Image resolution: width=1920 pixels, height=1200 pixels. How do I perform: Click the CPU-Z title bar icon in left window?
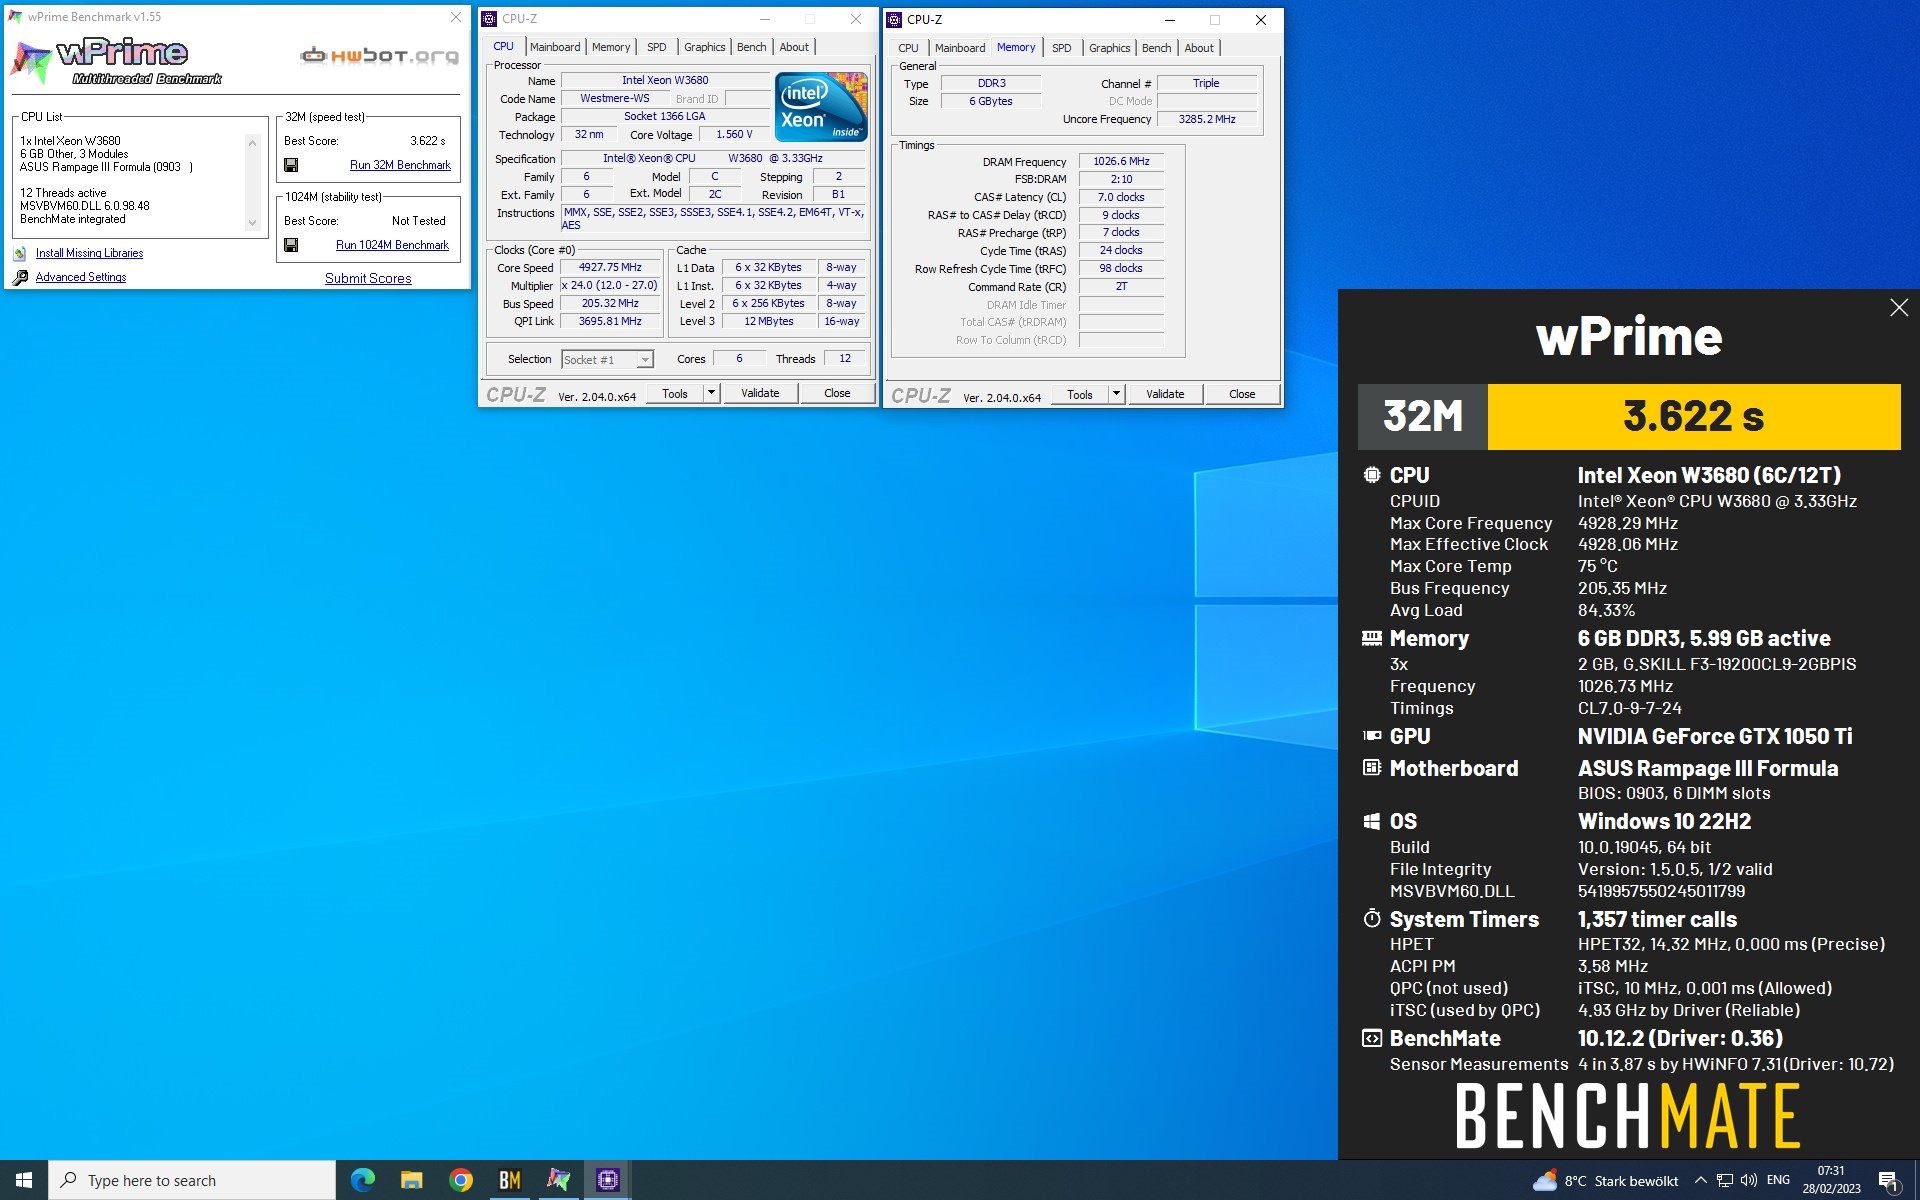[489, 19]
